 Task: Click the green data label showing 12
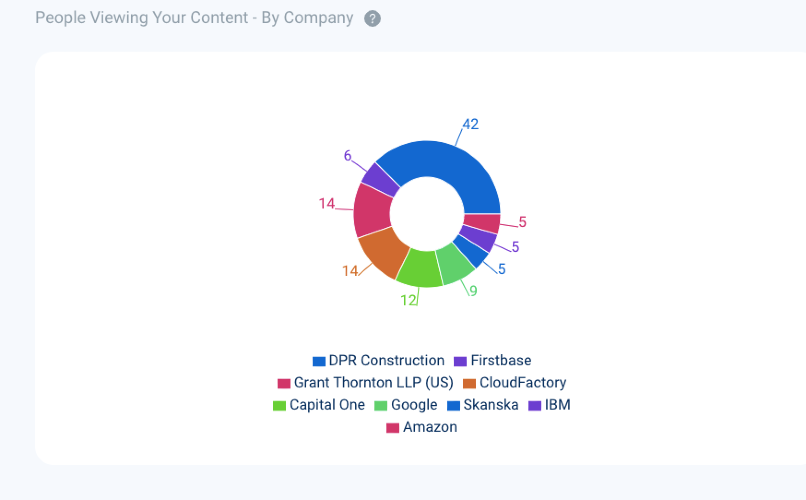point(408,299)
